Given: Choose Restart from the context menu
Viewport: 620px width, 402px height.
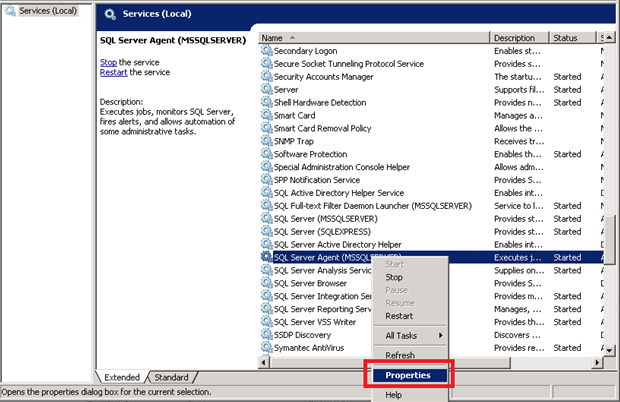Looking at the screenshot, I should [x=399, y=316].
